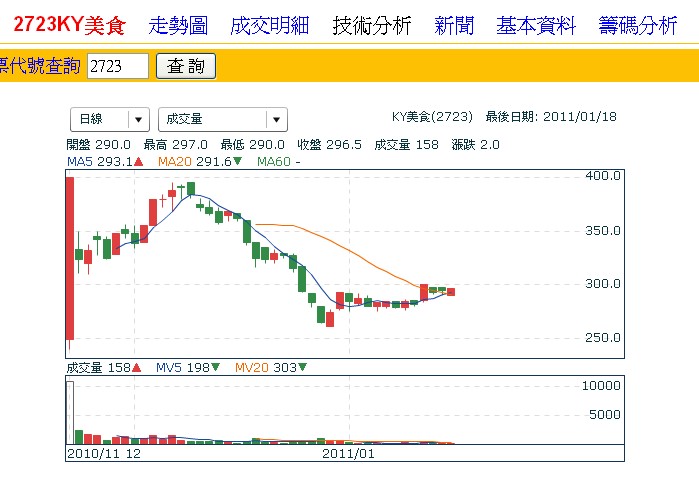699x481 pixels.
Task: Click the 10000 volume axis label
Action: click(x=601, y=386)
